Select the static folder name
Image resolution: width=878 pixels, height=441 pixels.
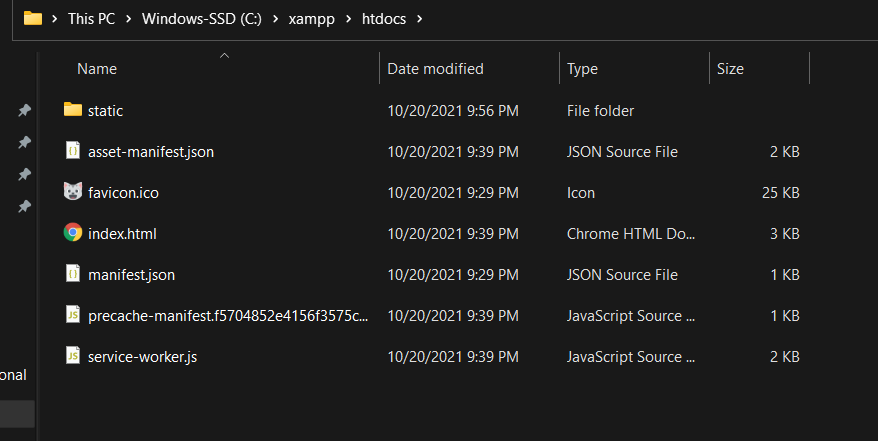(x=105, y=111)
